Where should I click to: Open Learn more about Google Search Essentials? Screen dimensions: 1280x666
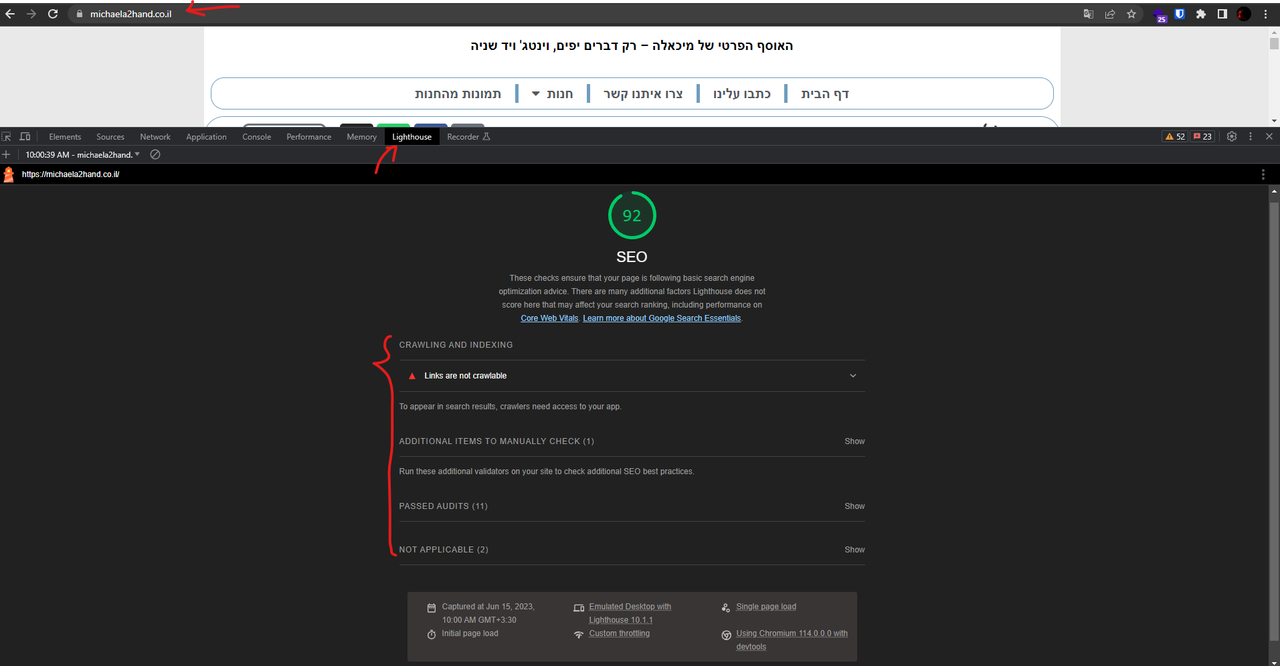662,318
